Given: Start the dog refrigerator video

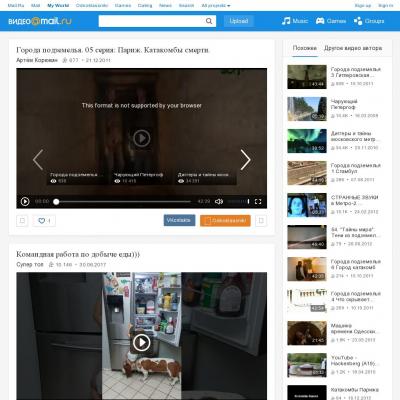Looking at the screenshot, I should tap(141, 342).
